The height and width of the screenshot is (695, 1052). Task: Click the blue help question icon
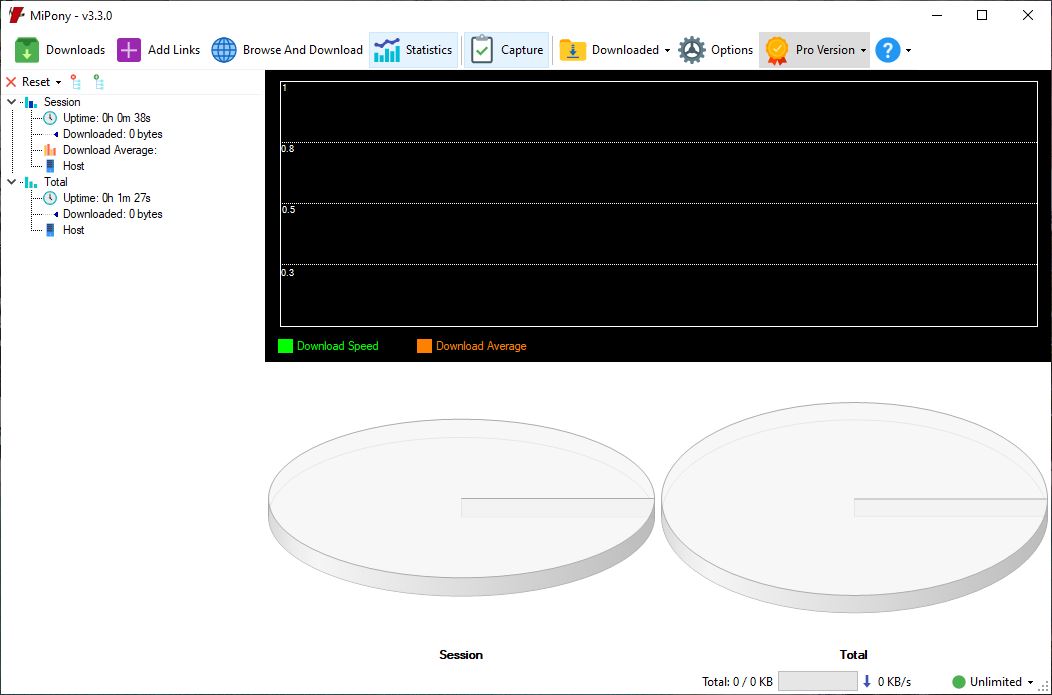coord(887,50)
